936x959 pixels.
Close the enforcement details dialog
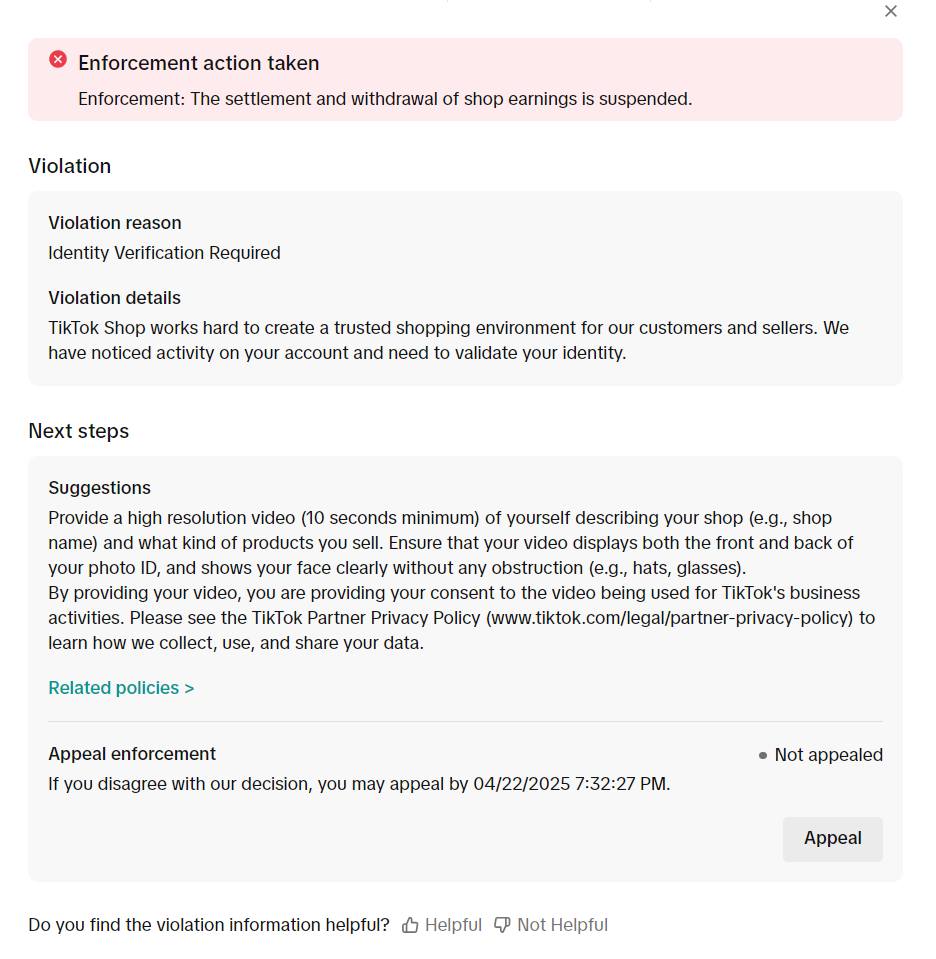[x=891, y=11]
